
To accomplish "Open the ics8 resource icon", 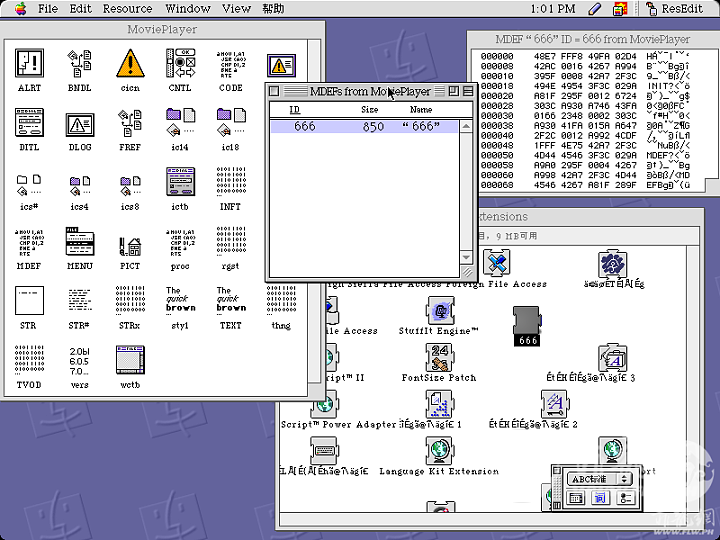I will (130, 185).
